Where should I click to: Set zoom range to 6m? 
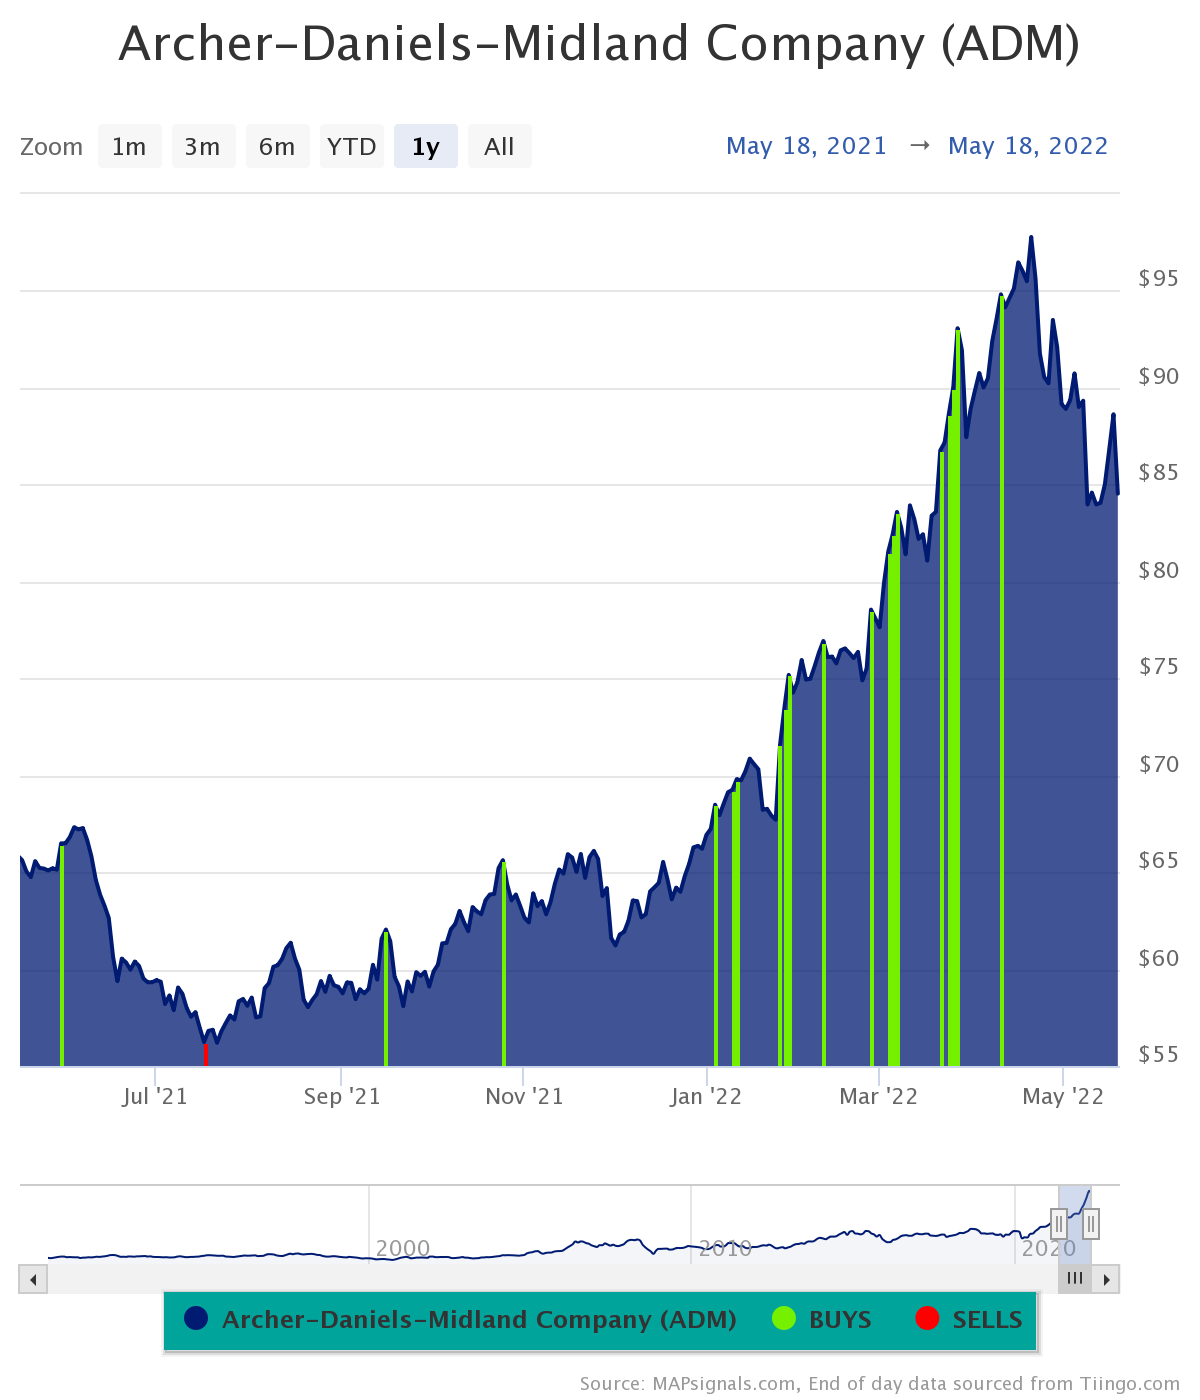277,147
